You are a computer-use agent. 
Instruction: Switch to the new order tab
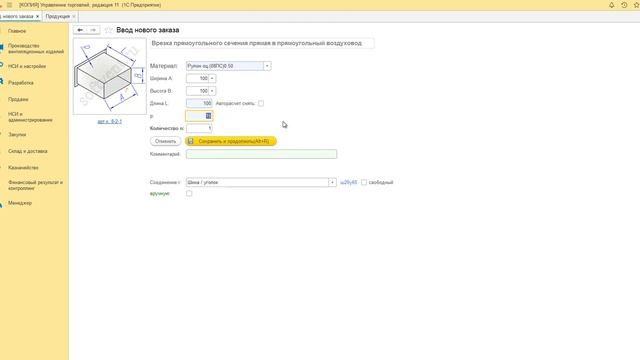click(x=17, y=16)
